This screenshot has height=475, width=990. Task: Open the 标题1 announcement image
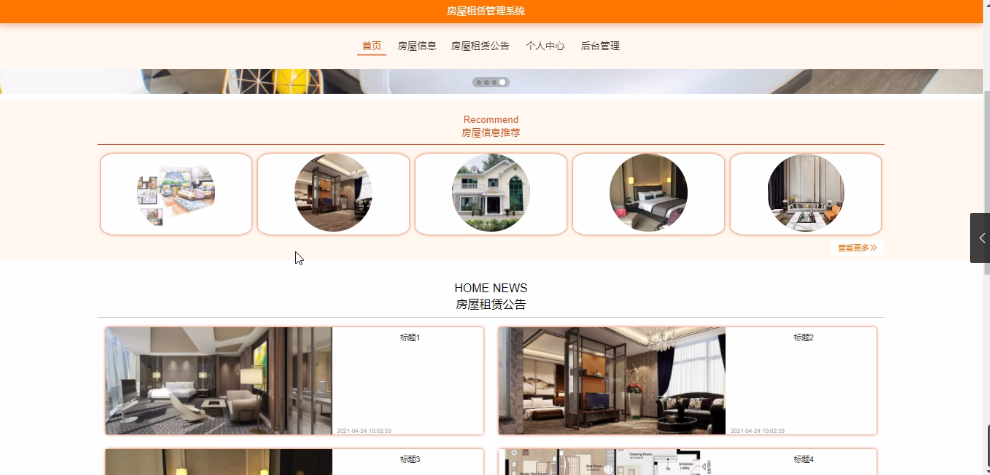click(218, 380)
